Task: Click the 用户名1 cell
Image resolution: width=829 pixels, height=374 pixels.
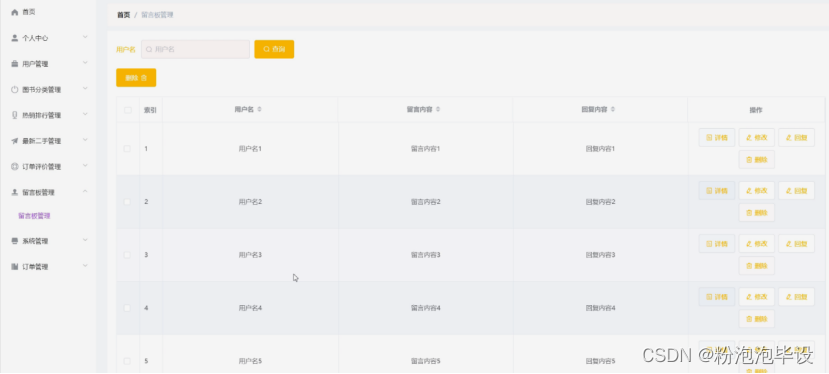Action: [250, 149]
